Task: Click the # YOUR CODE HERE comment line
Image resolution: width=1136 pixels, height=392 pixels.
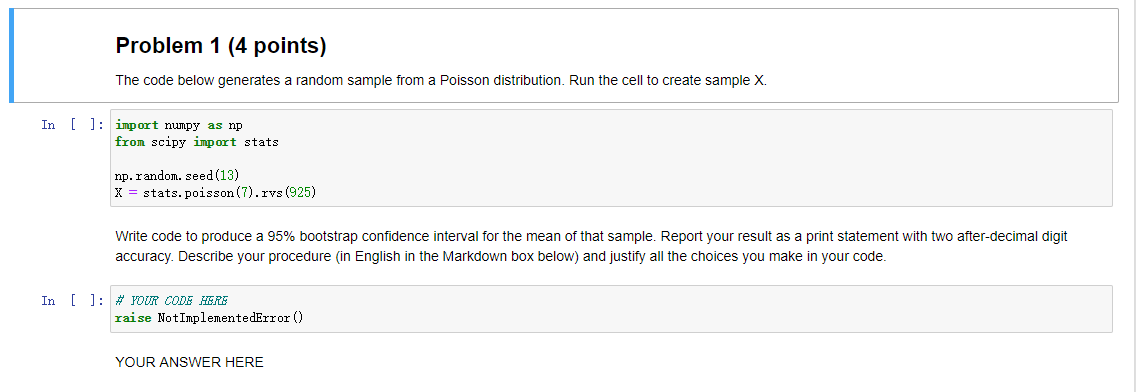Action: coord(172,300)
